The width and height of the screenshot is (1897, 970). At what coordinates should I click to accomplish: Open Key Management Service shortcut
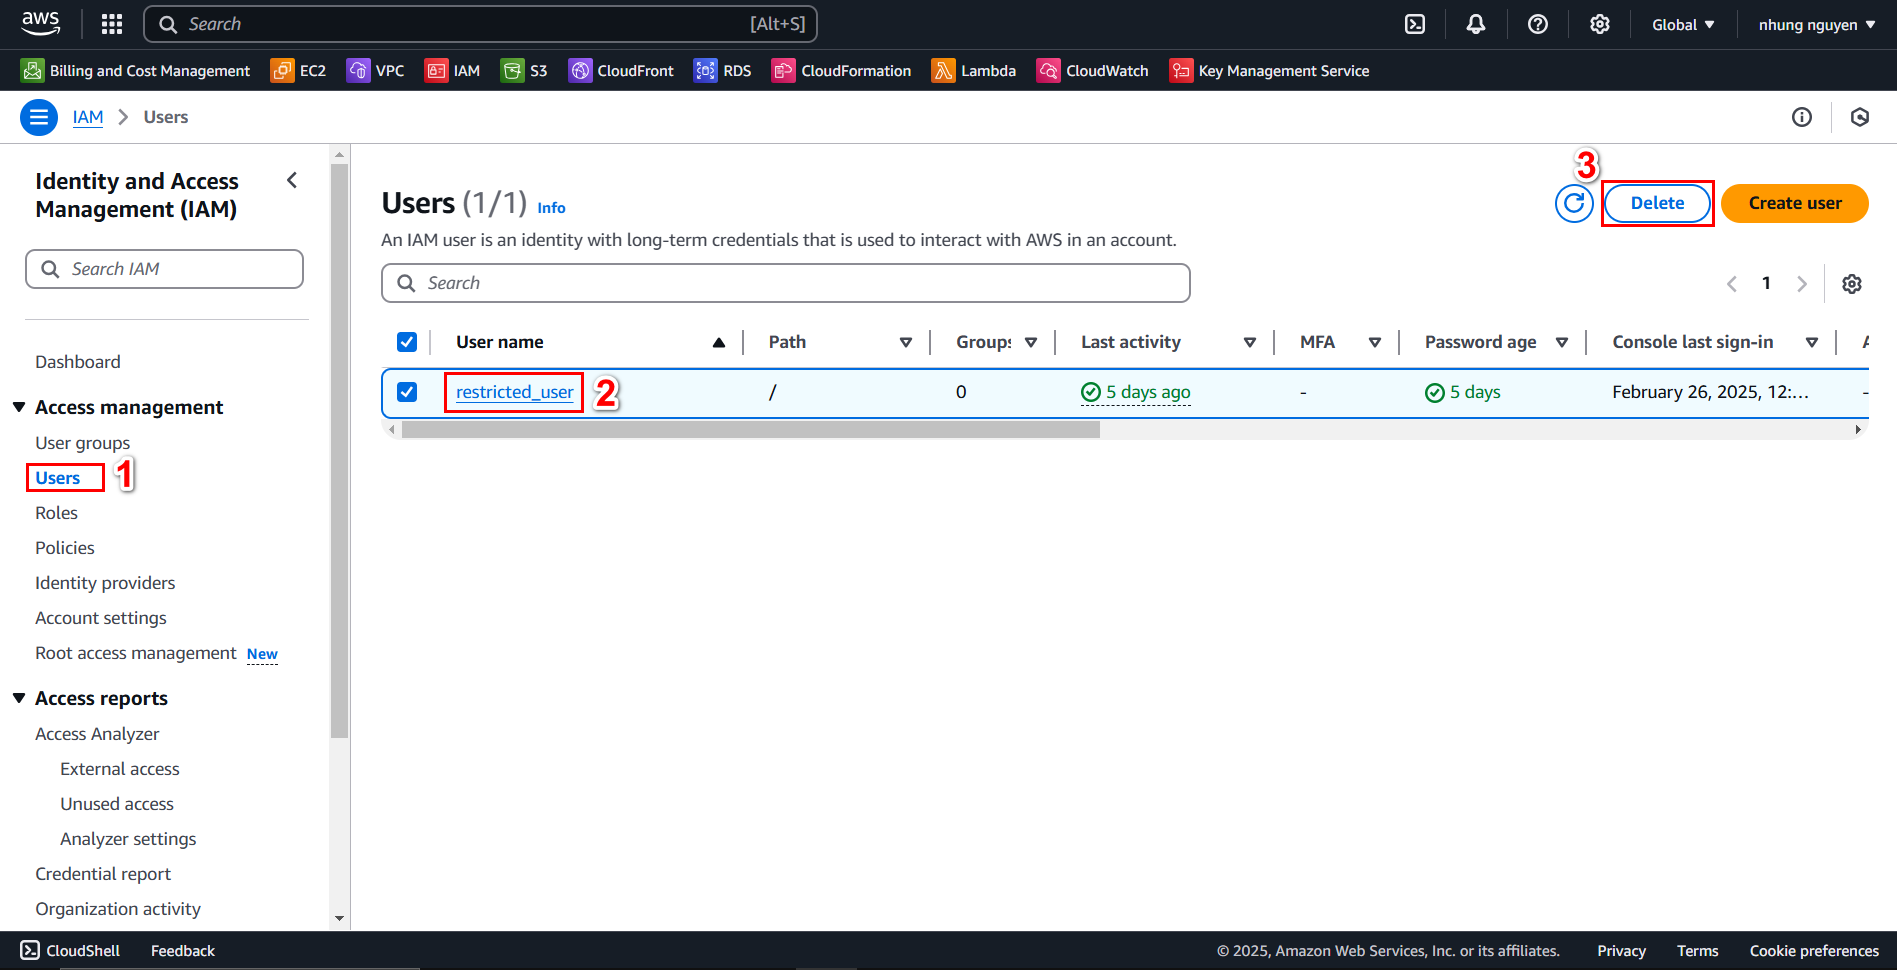pos(1270,71)
